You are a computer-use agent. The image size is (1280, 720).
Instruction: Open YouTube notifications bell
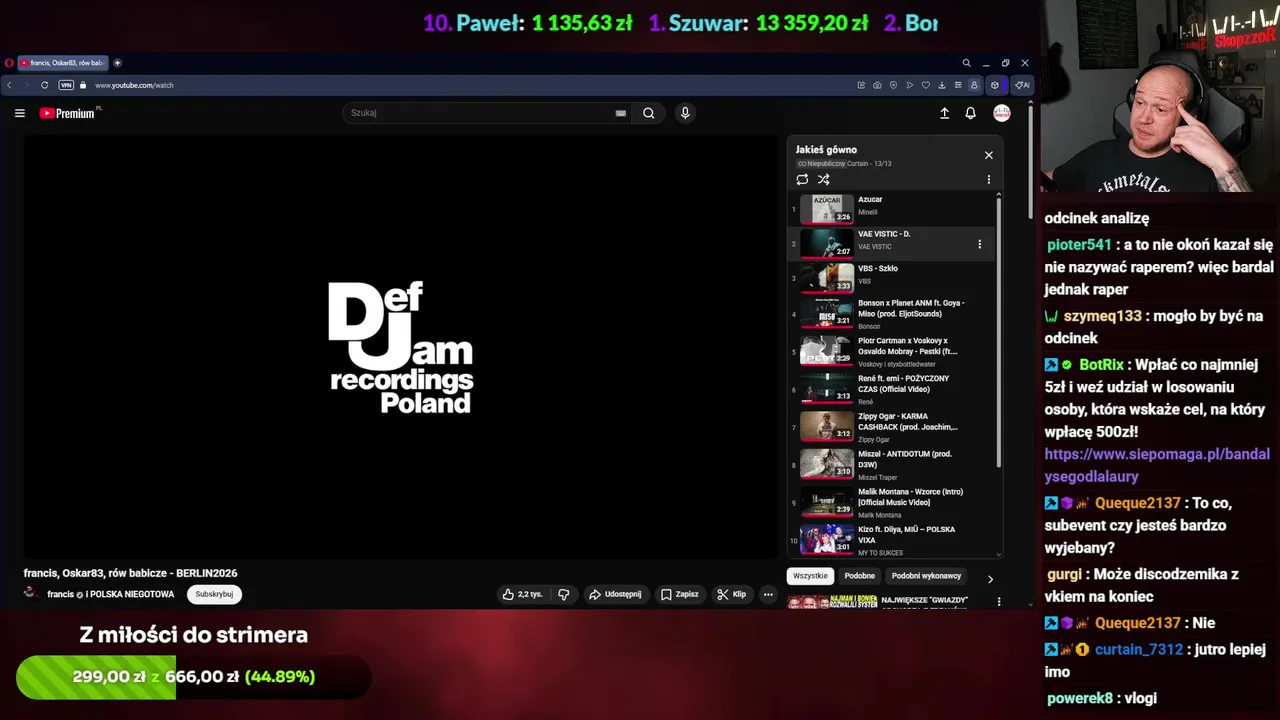pyautogui.click(x=970, y=113)
